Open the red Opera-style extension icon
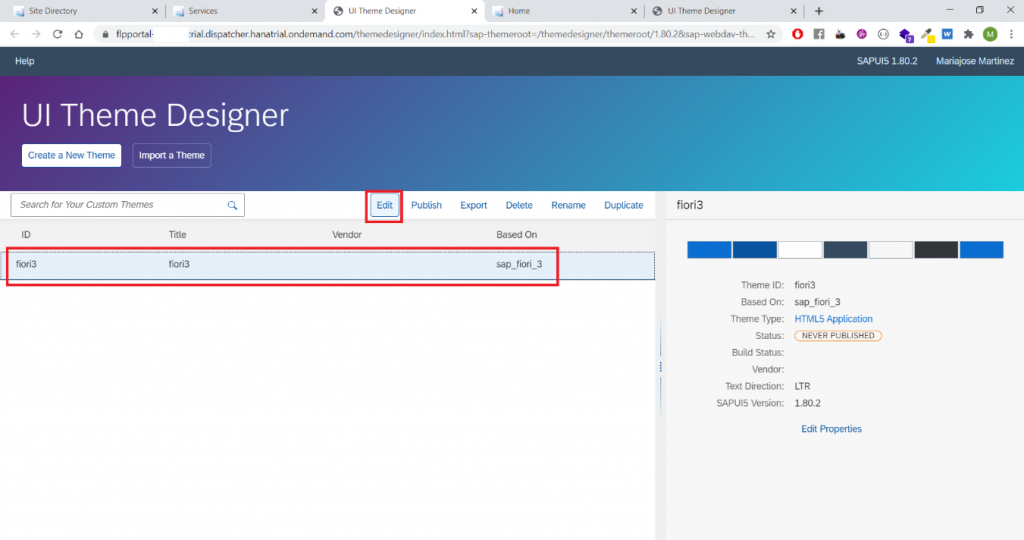The width and height of the screenshot is (1024, 540). [797, 34]
